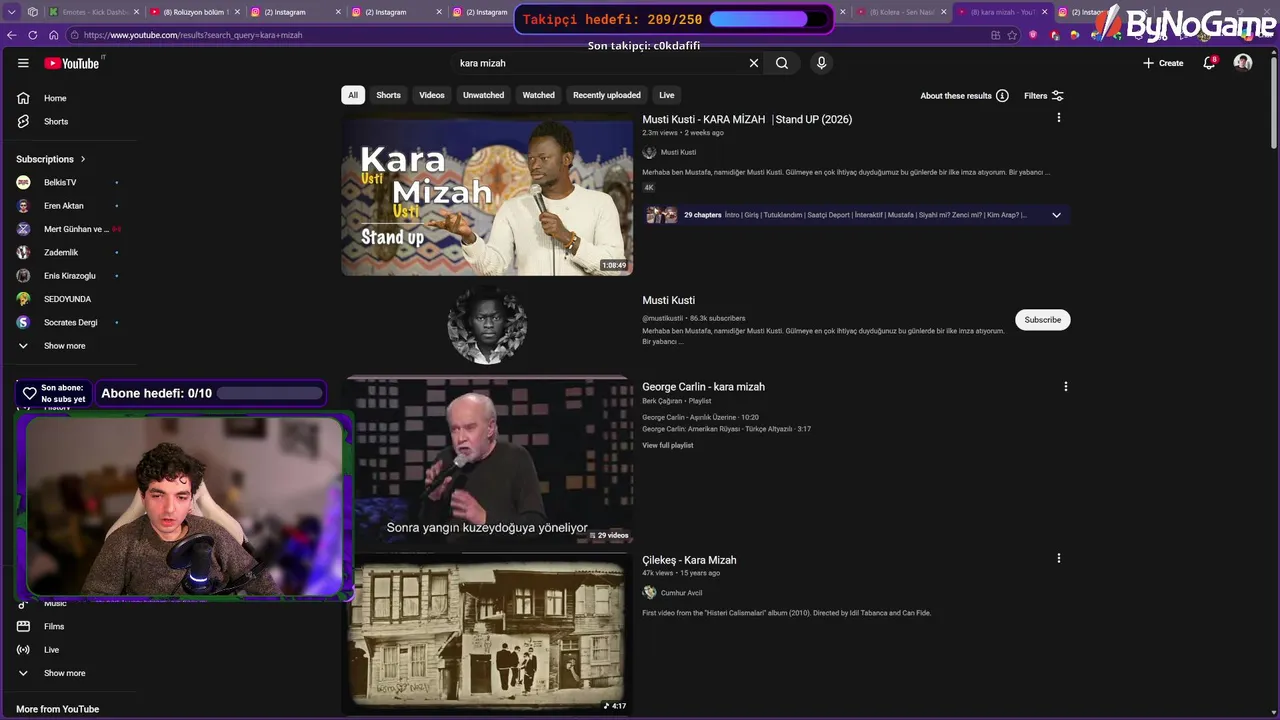Open George Carlin - Aşırılık Üzerine playlist entry

pyautogui.click(x=700, y=417)
